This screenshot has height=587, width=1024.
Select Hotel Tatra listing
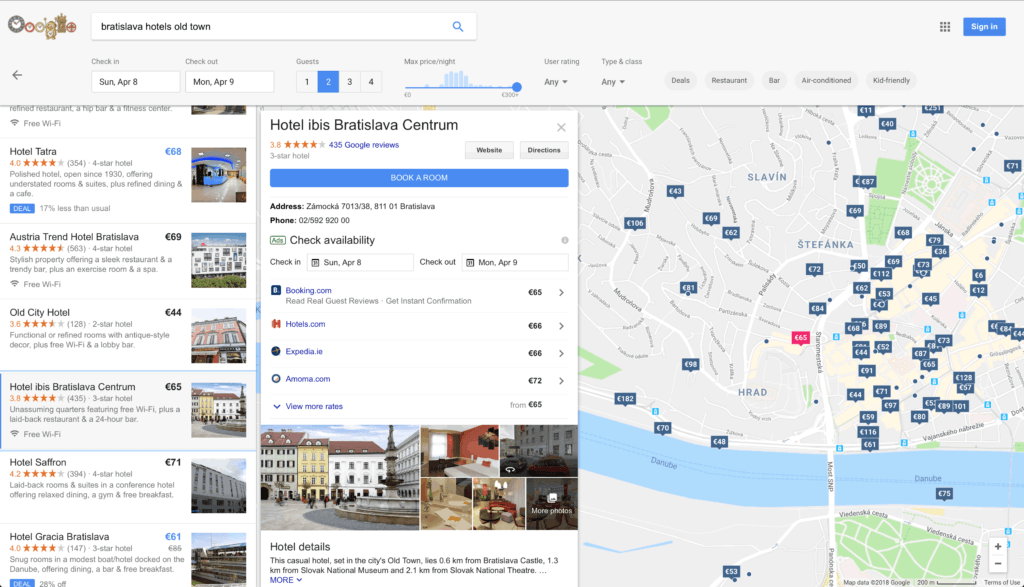[128, 179]
